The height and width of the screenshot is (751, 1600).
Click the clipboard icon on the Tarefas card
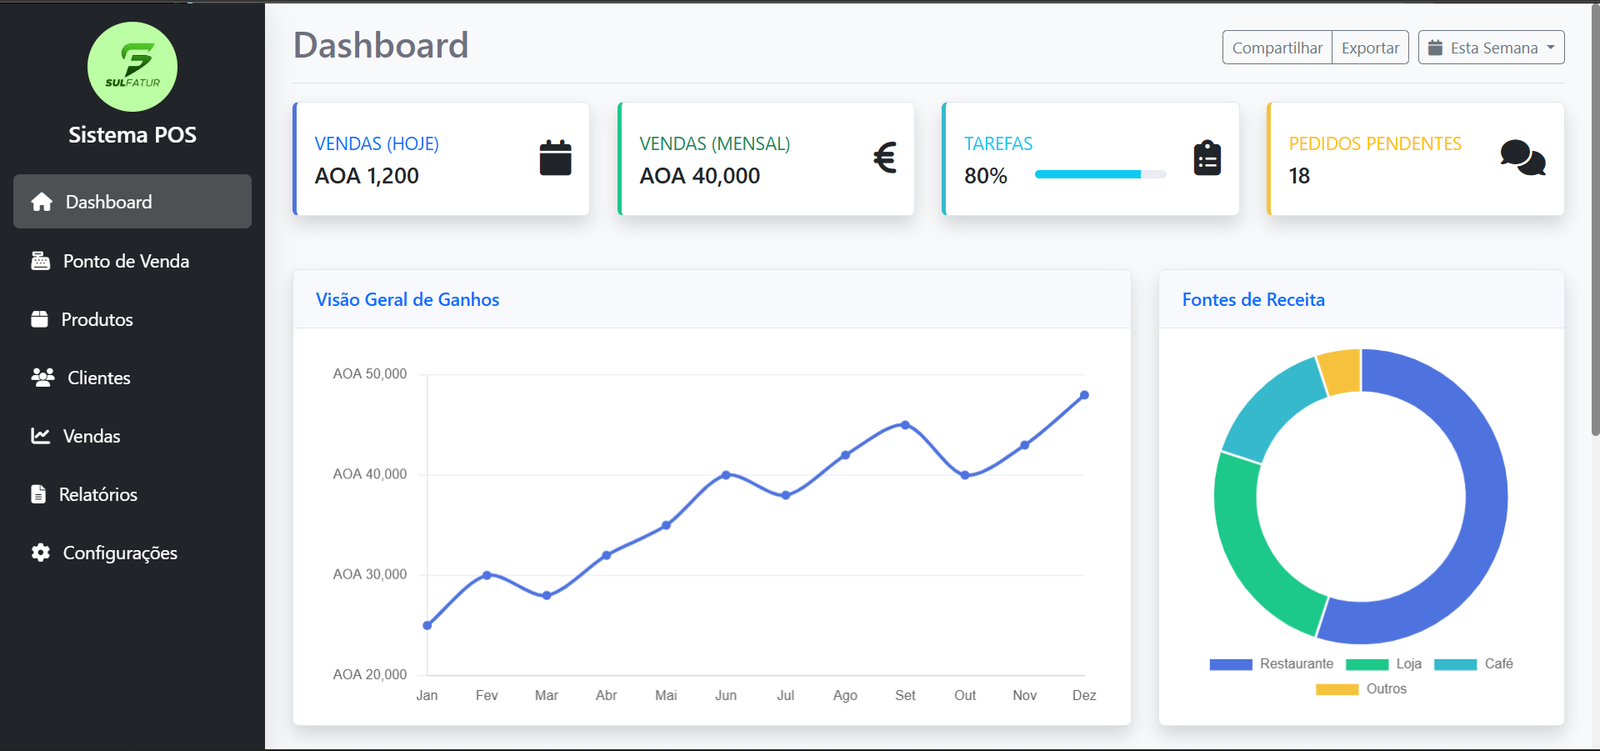click(1207, 158)
